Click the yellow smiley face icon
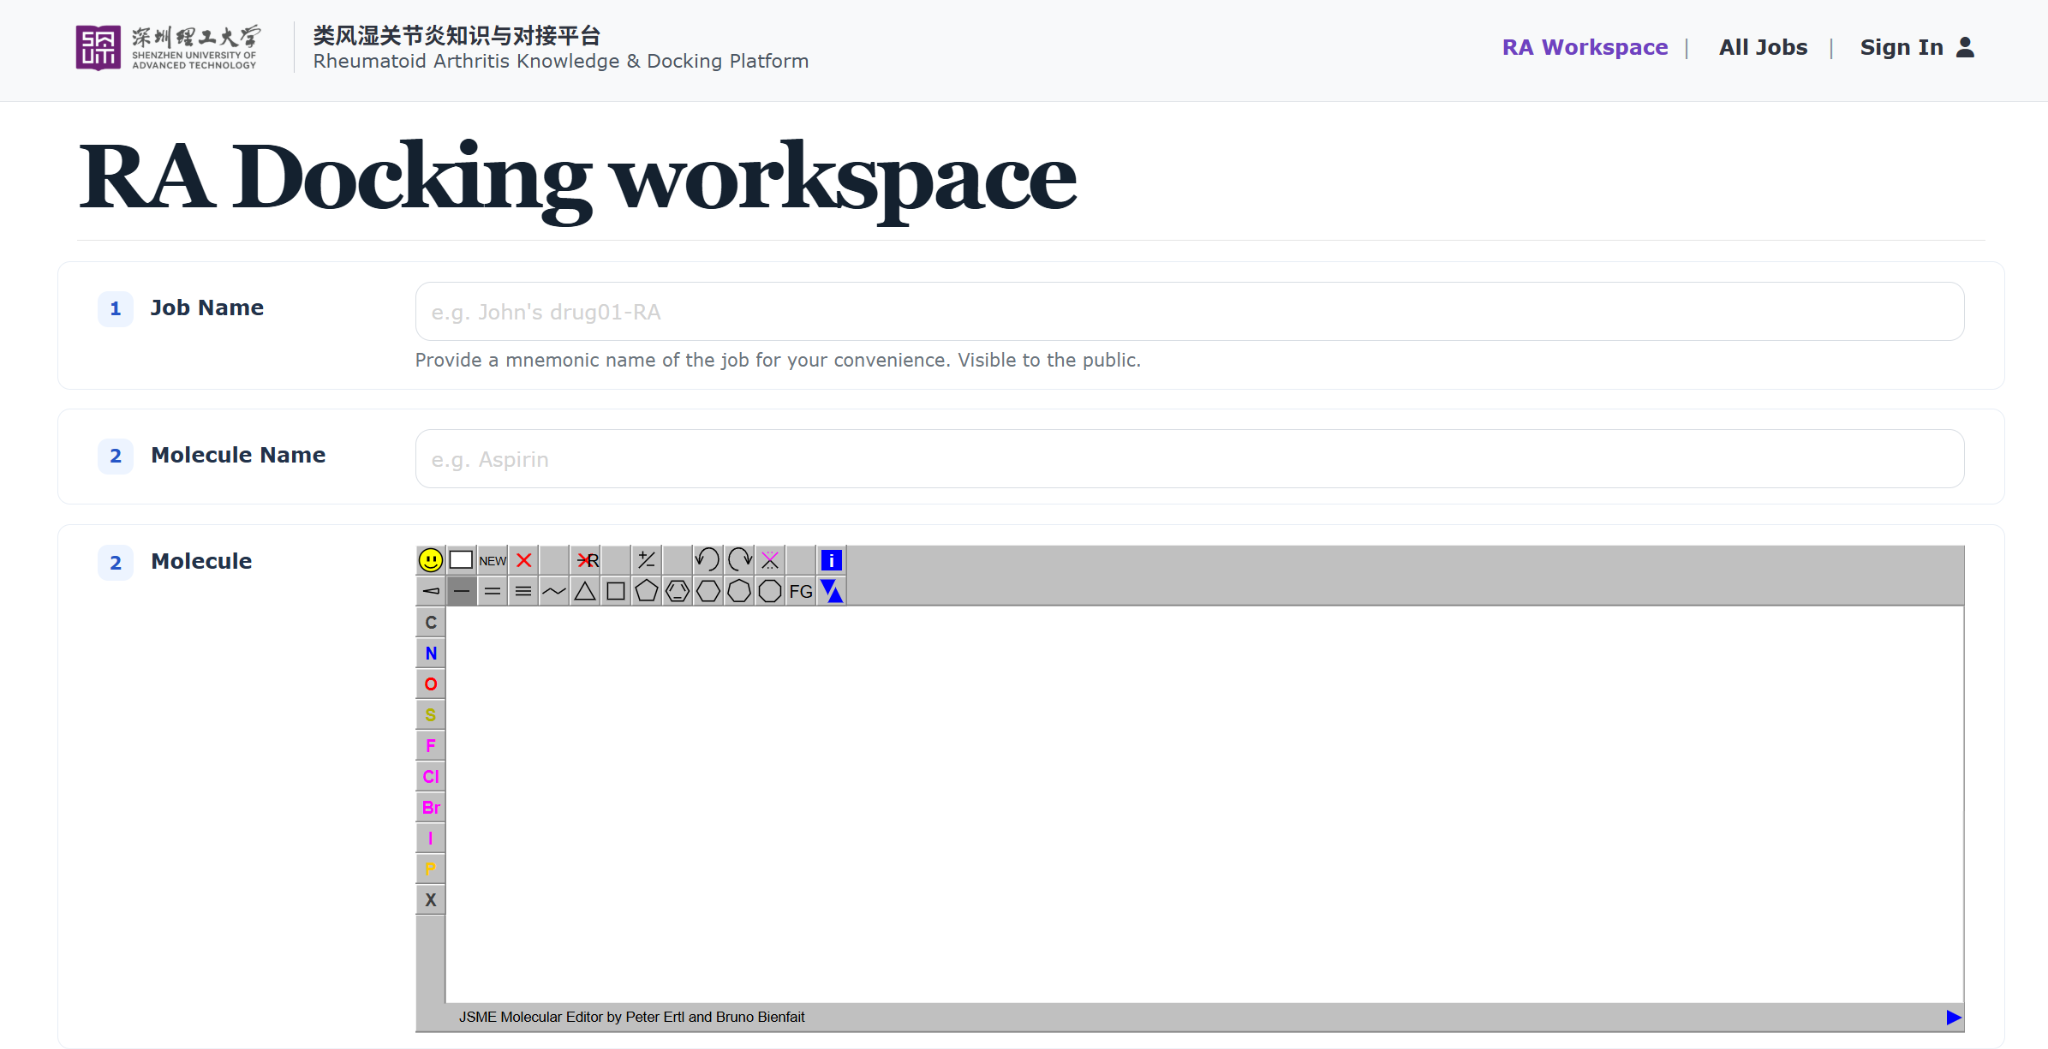Image resolution: width=2048 pixels, height=1049 pixels. (x=431, y=560)
